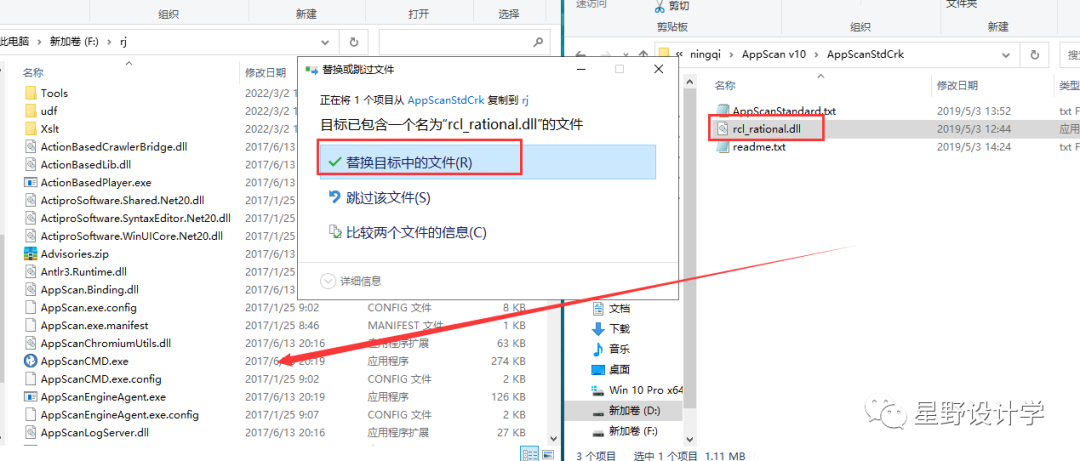Close the Replace or Skip Files dialog
Image resolution: width=1080 pixels, height=461 pixels.
point(658,69)
